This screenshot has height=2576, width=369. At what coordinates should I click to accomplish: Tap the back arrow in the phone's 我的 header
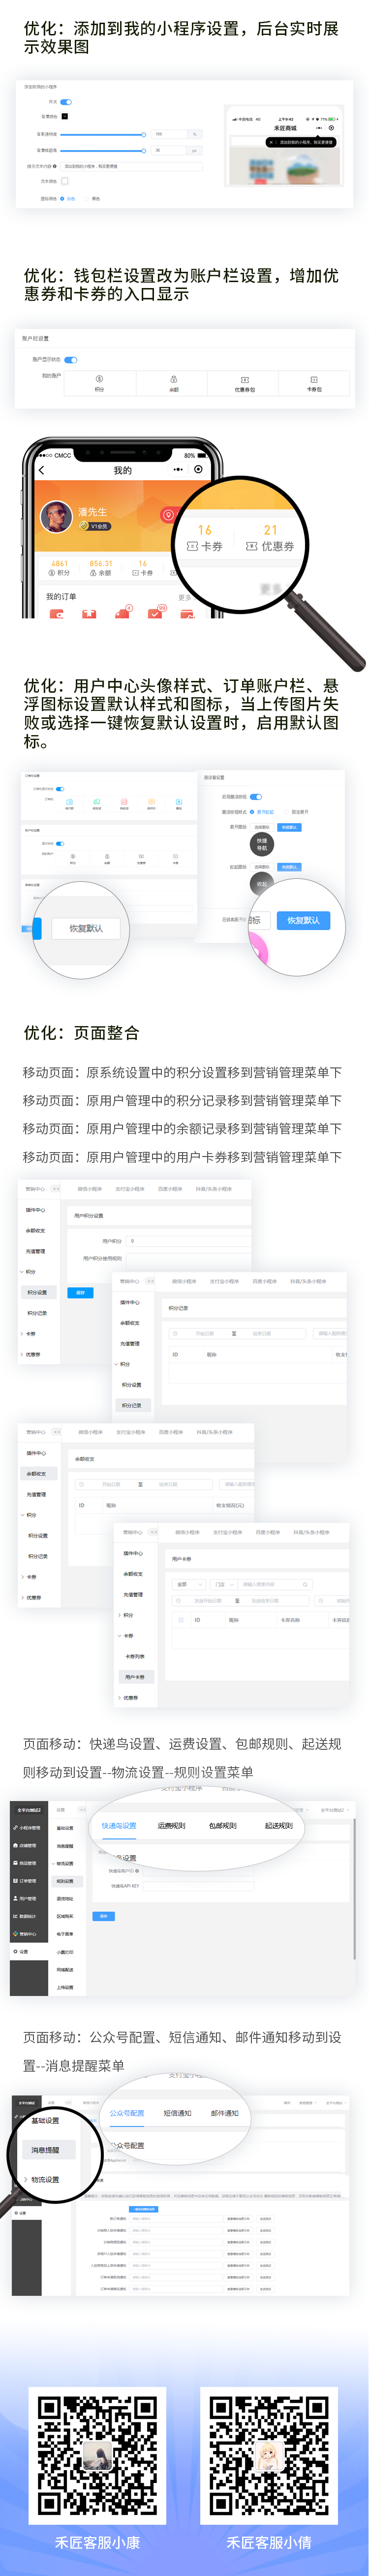tap(41, 470)
